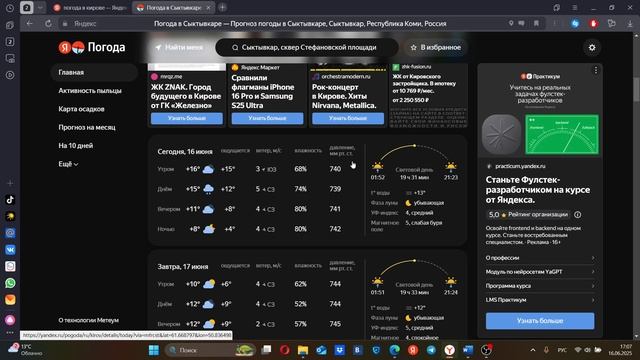Open the orange mail icon in sidebar
The image size is (640, 360).
point(10,299)
